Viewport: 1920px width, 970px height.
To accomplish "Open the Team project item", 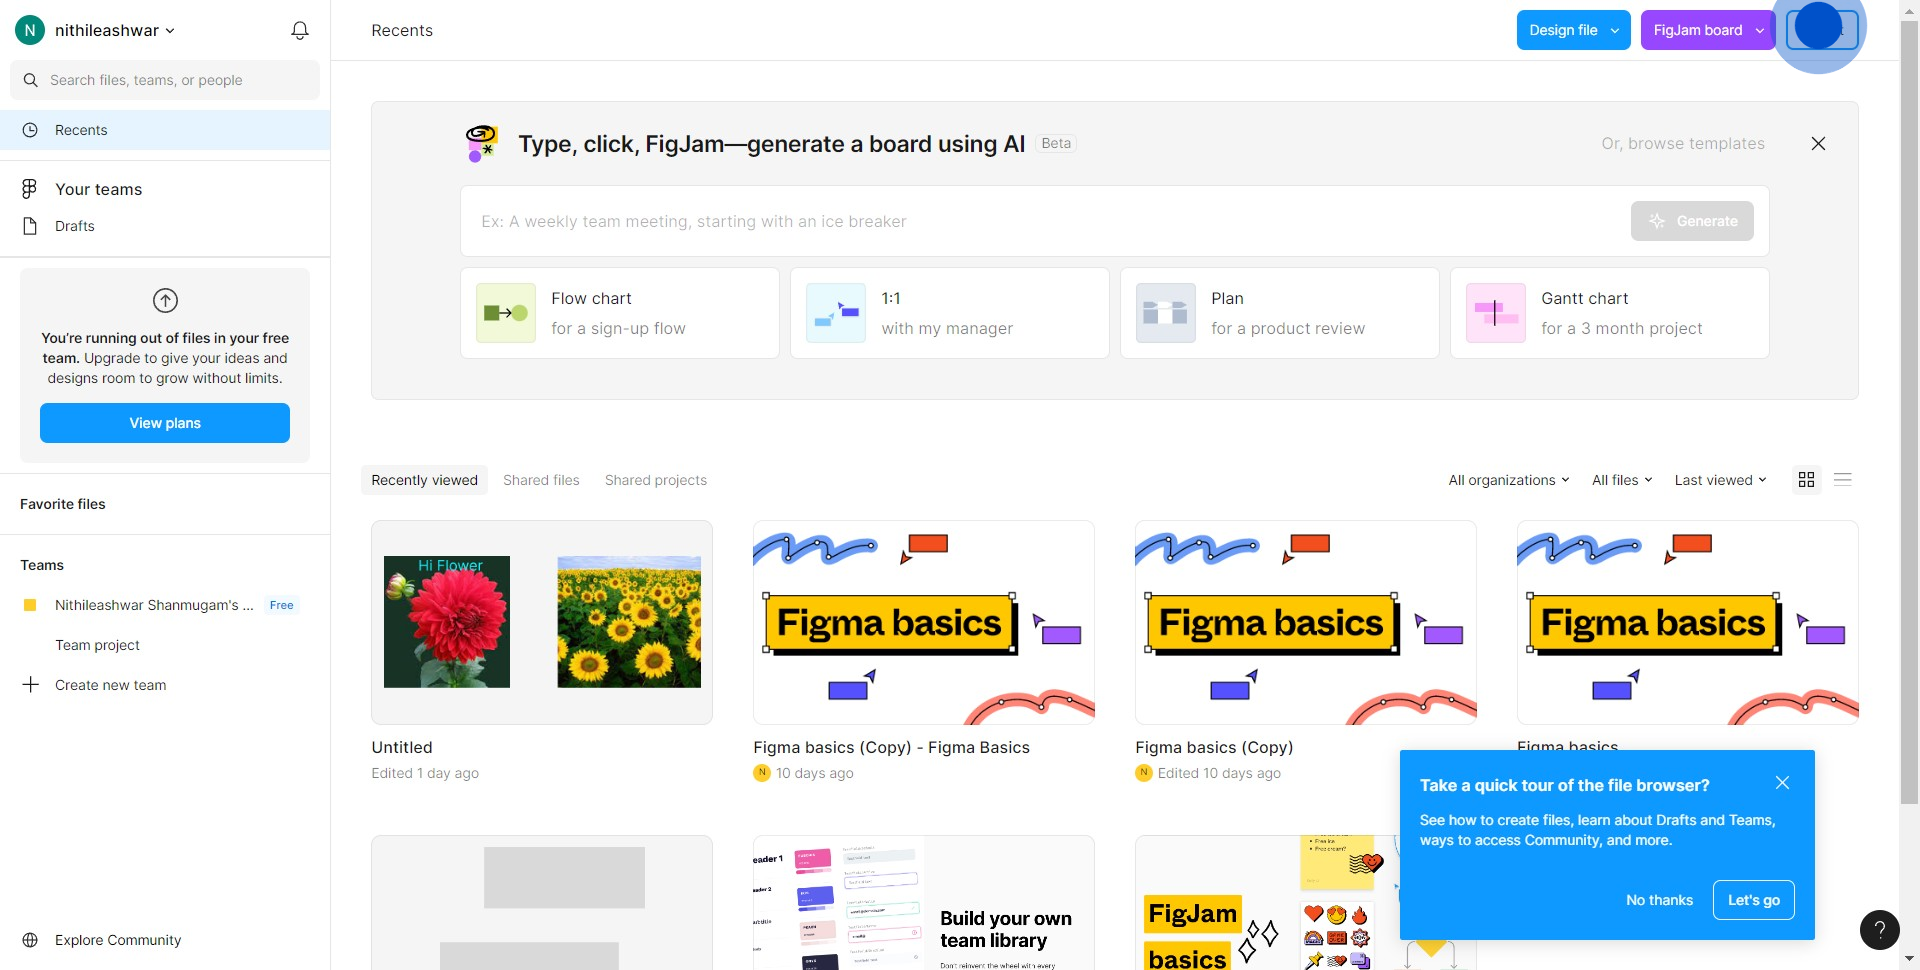I will [97, 645].
